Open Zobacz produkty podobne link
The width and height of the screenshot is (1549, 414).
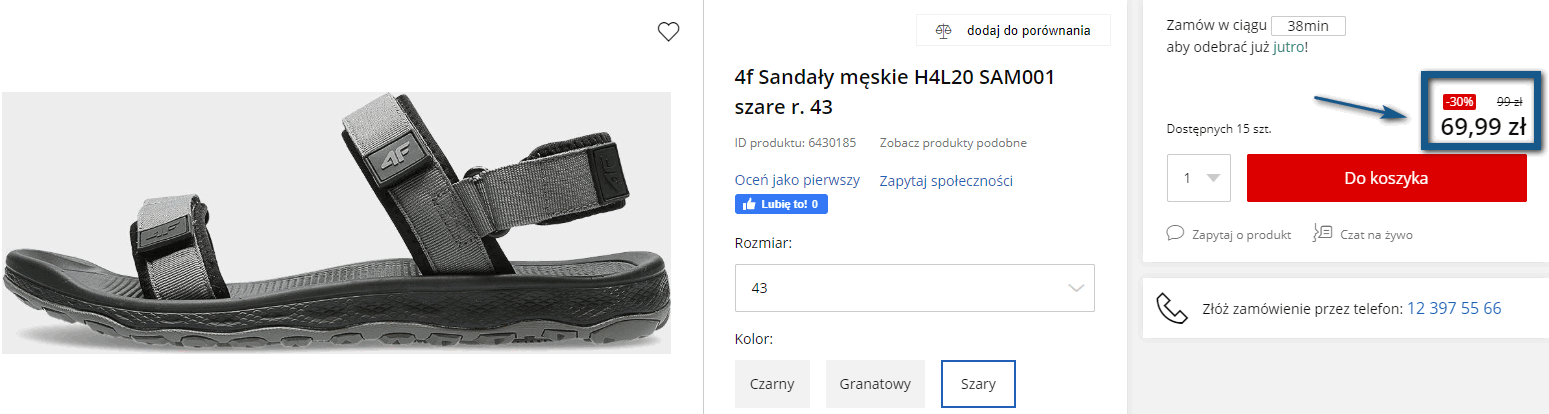953,143
